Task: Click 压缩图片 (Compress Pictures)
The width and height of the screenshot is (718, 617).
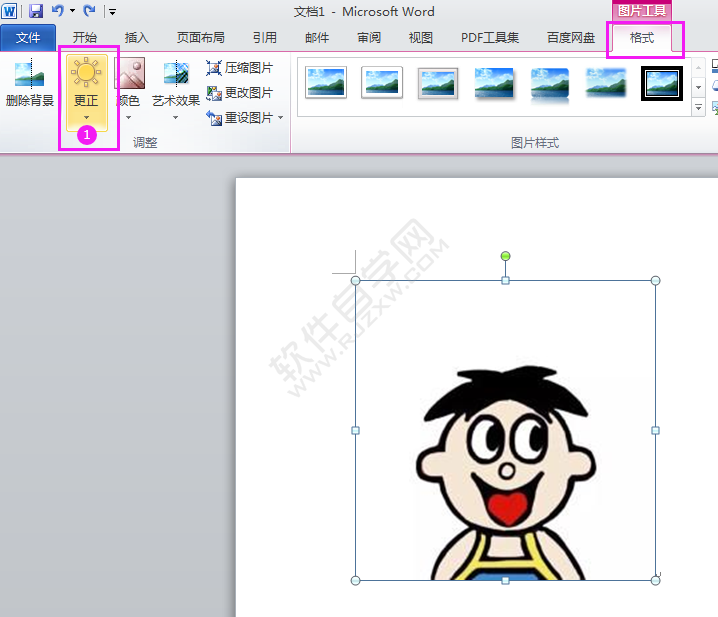Action: [239, 68]
